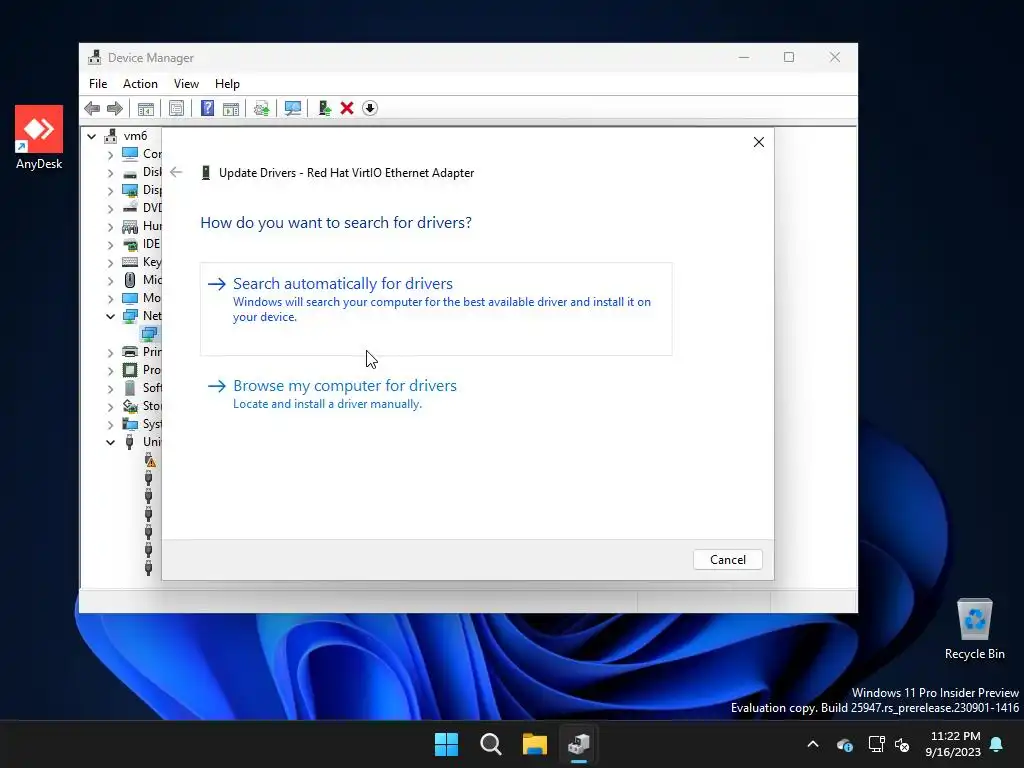The height and width of the screenshot is (768, 1024).
Task: Expand the Display adapters category
Action: coord(110,191)
